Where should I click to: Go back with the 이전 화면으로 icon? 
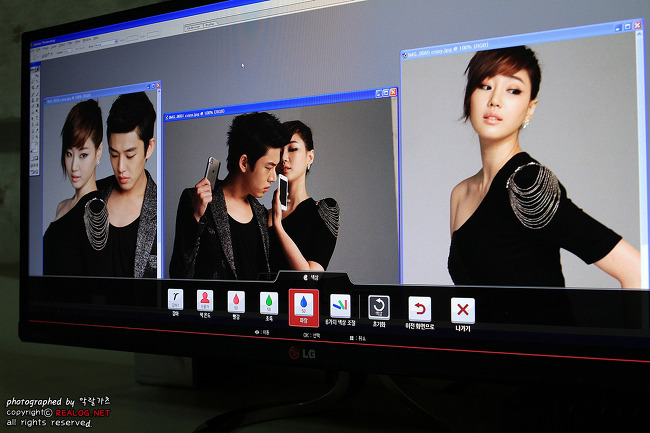pyautogui.click(x=420, y=309)
